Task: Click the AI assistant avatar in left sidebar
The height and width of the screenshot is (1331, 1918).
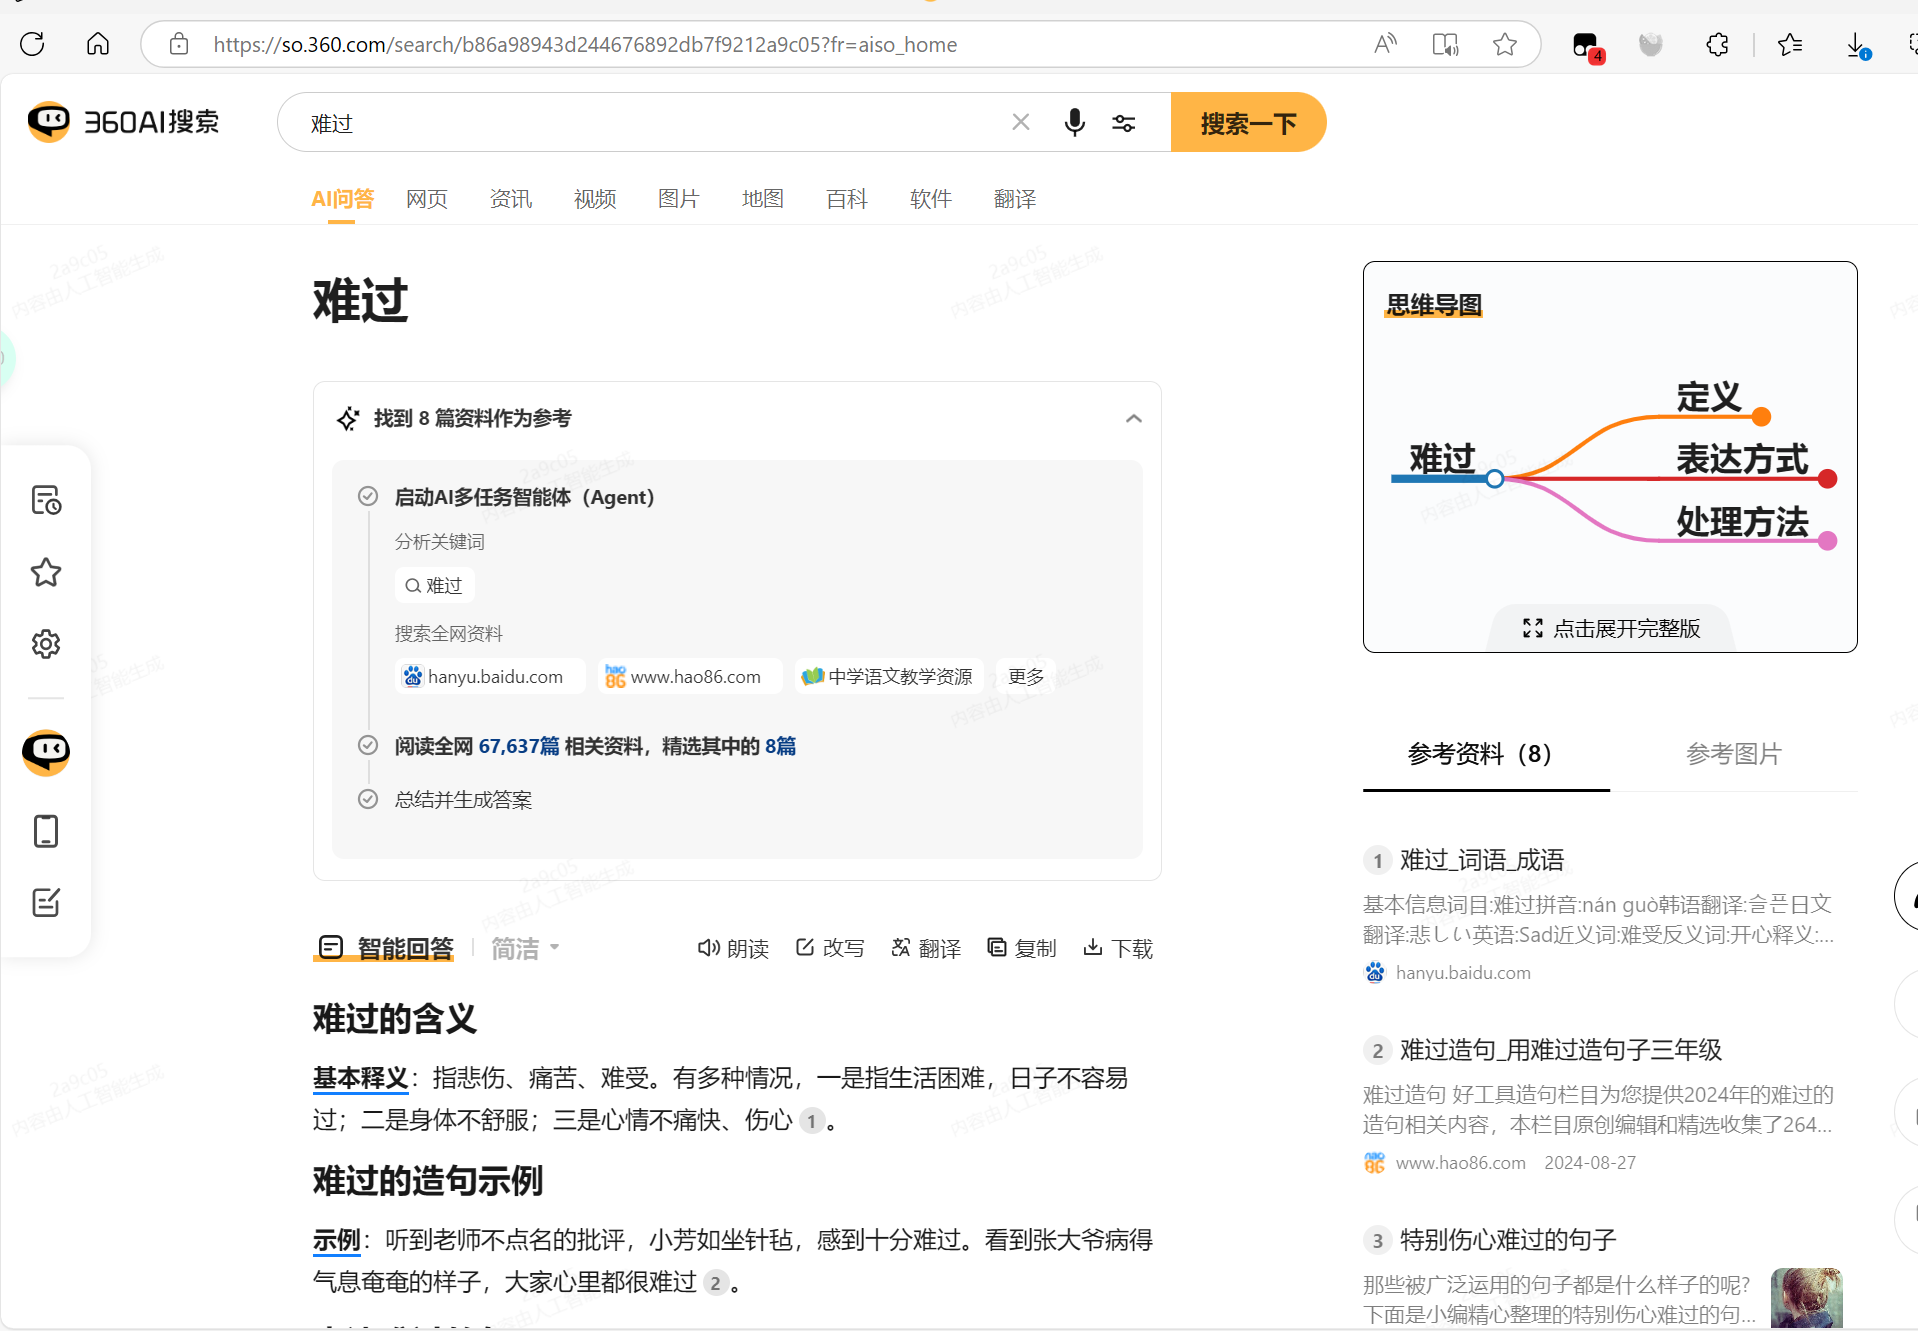Action: (46, 752)
